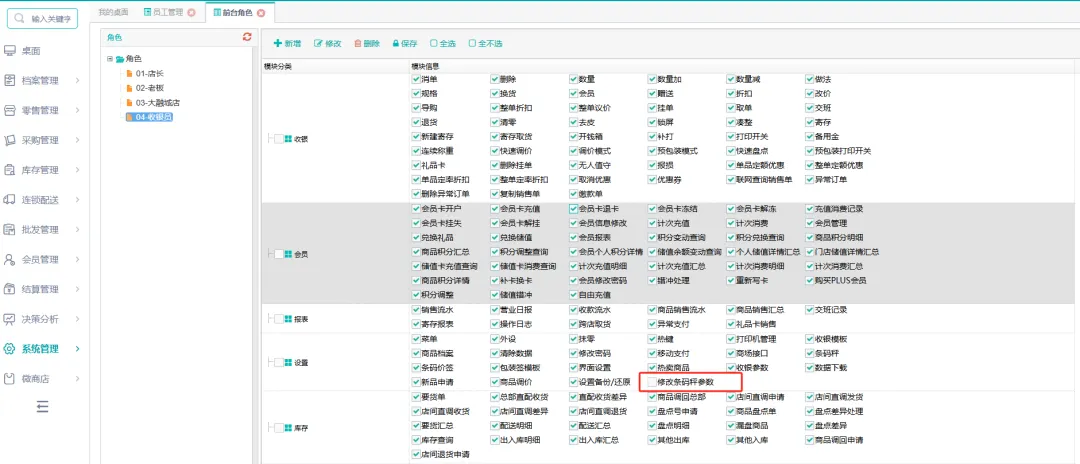Select role 02-老板 in the tree
1080x464 pixels.
pyautogui.click(x=149, y=88)
